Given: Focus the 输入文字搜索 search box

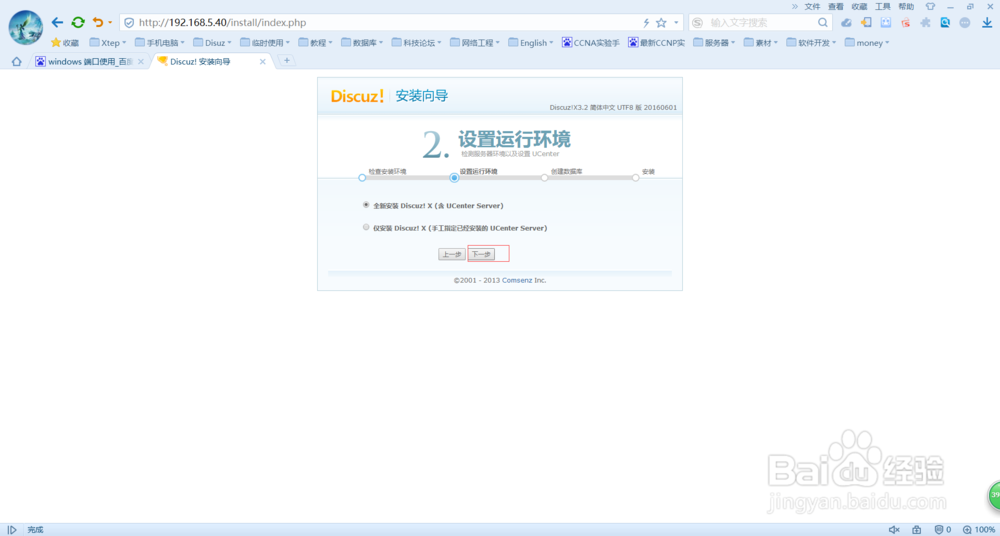Looking at the screenshot, I should click(x=762, y=22).
